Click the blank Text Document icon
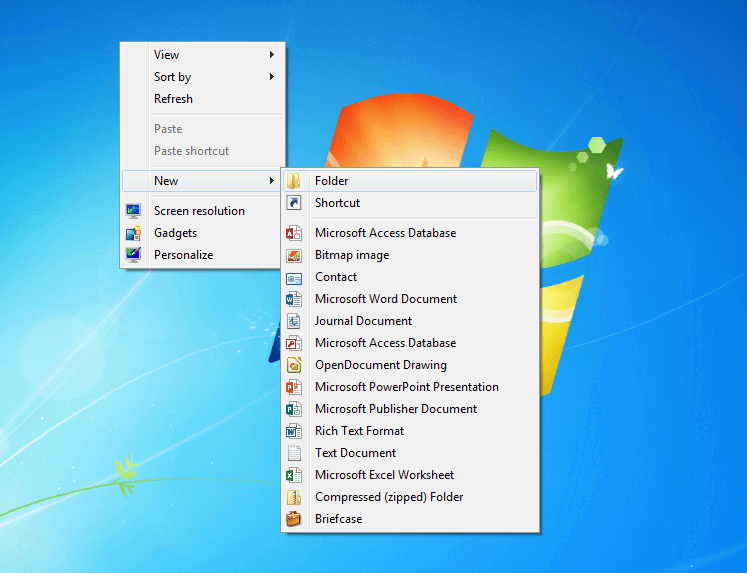 point(294,453)
